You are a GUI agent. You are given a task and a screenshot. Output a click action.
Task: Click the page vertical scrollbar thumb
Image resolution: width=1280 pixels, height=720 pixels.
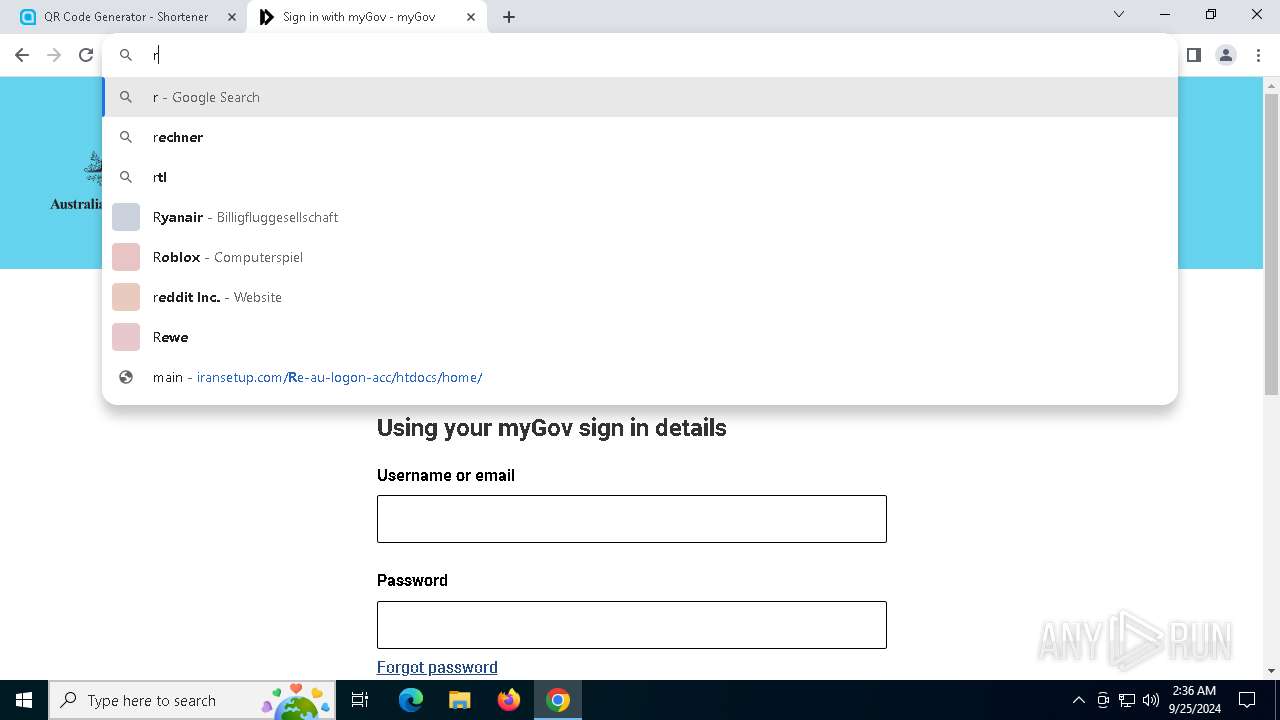pyautogui.click(x=1271, y=244)
